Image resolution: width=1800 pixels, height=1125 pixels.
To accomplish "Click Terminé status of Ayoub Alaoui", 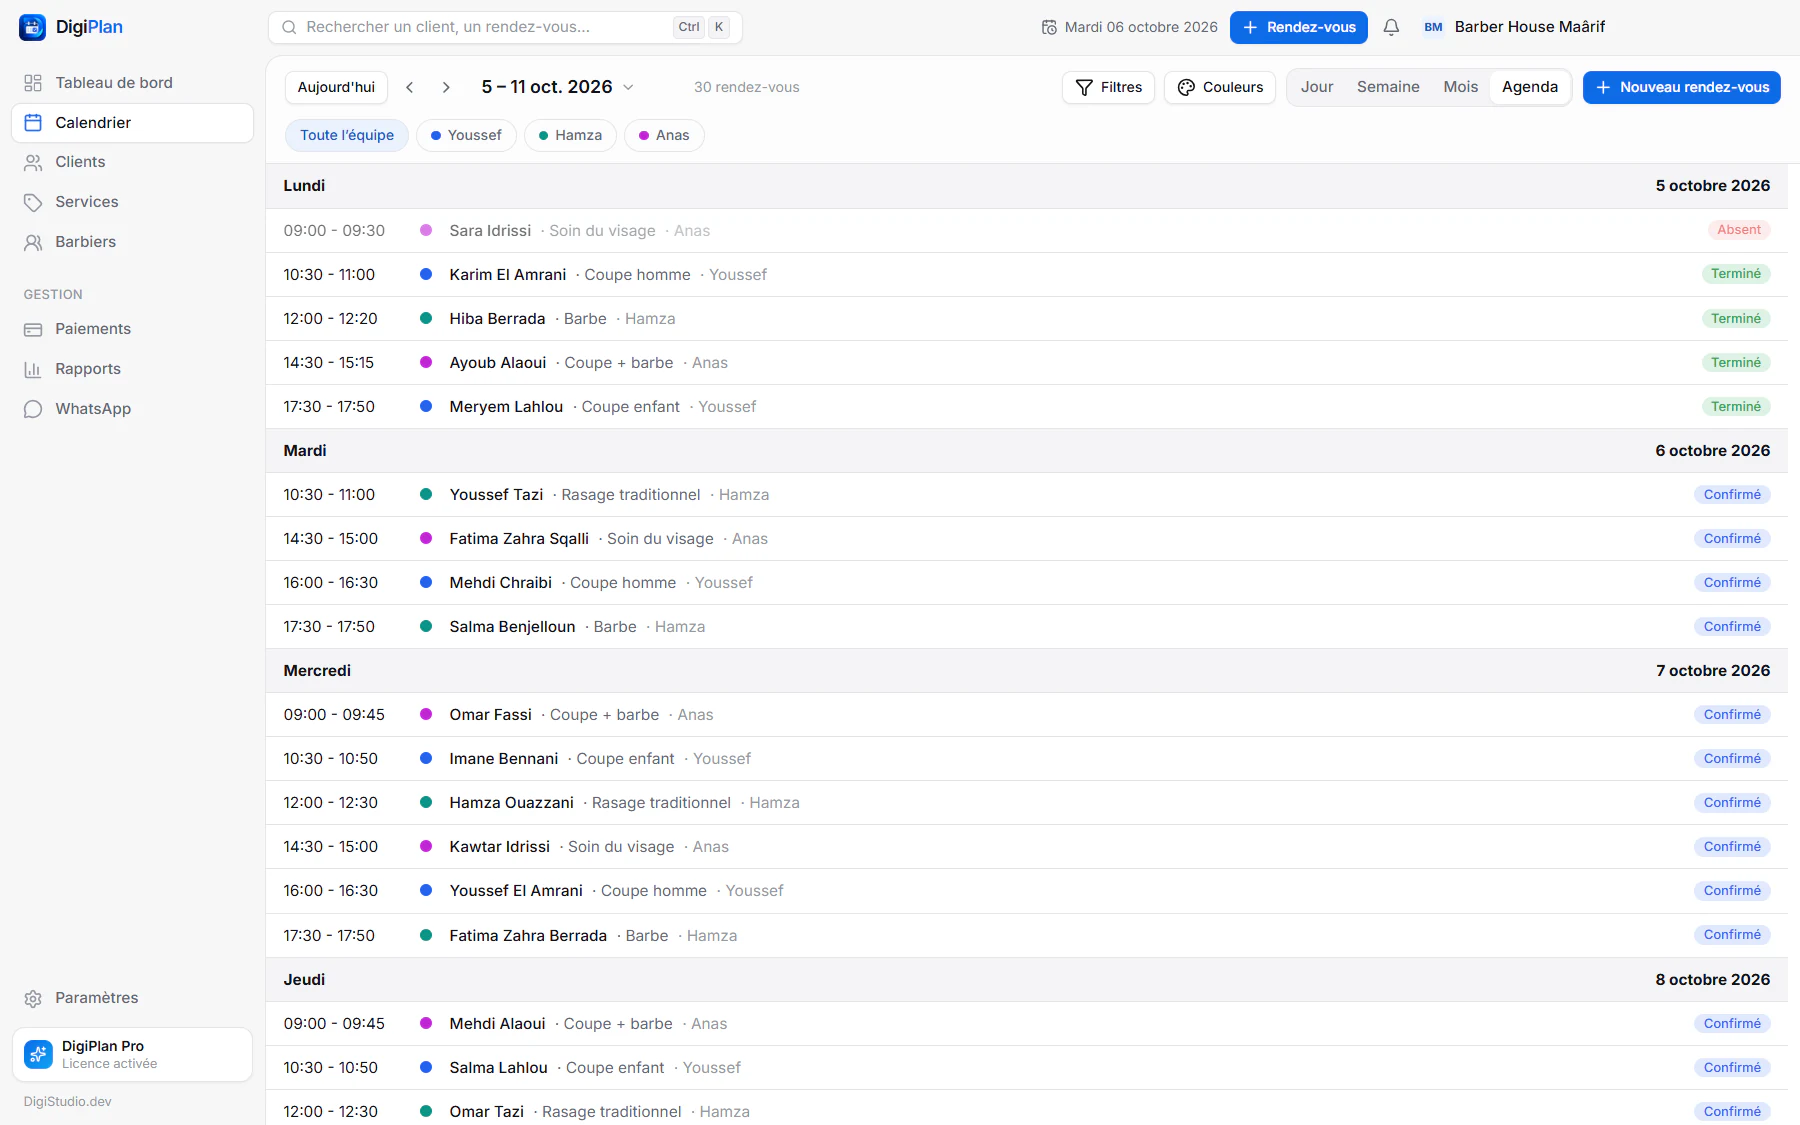I will tap(1735, 362).
